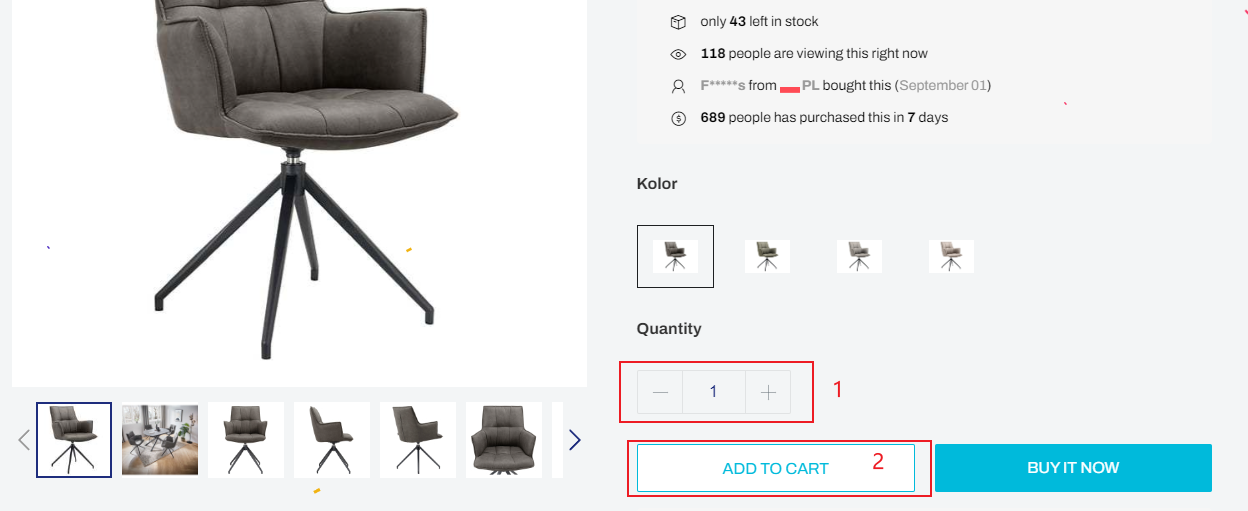Click the eye viewers icon
The width and height of the screenshot is (1248, 511).
pos(678,54)
